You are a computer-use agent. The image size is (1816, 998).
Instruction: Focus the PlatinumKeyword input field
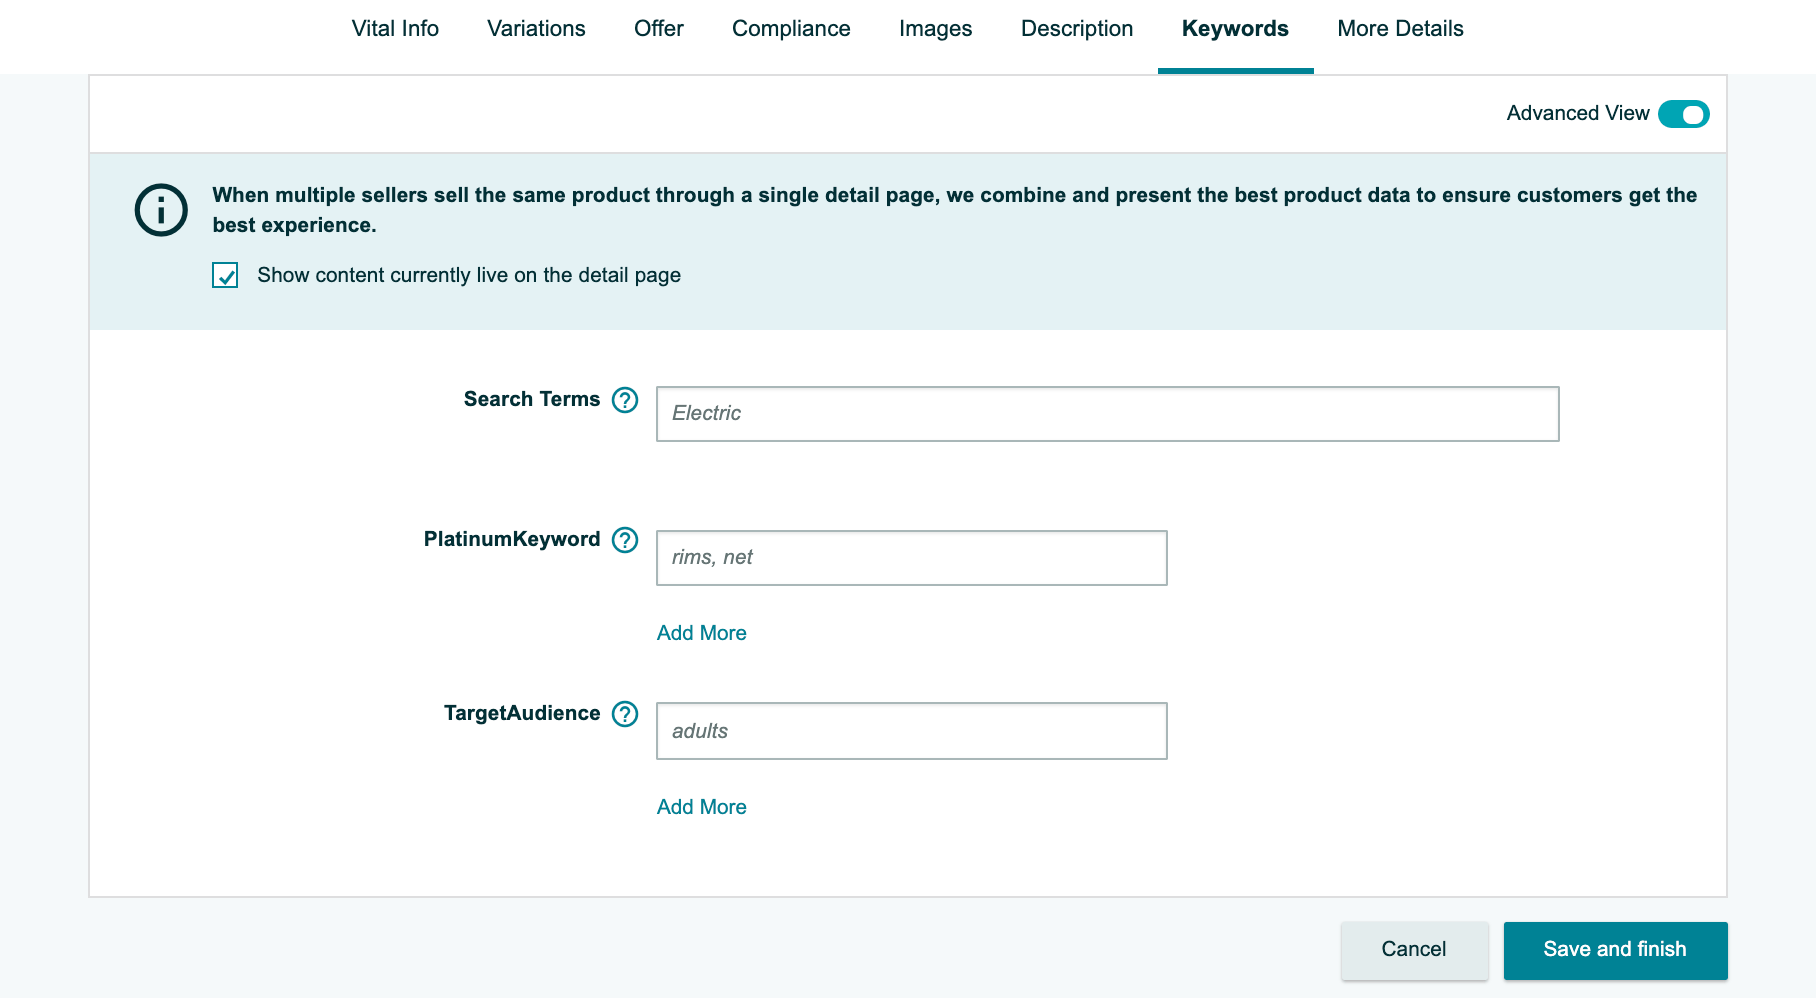pos(911,558)
